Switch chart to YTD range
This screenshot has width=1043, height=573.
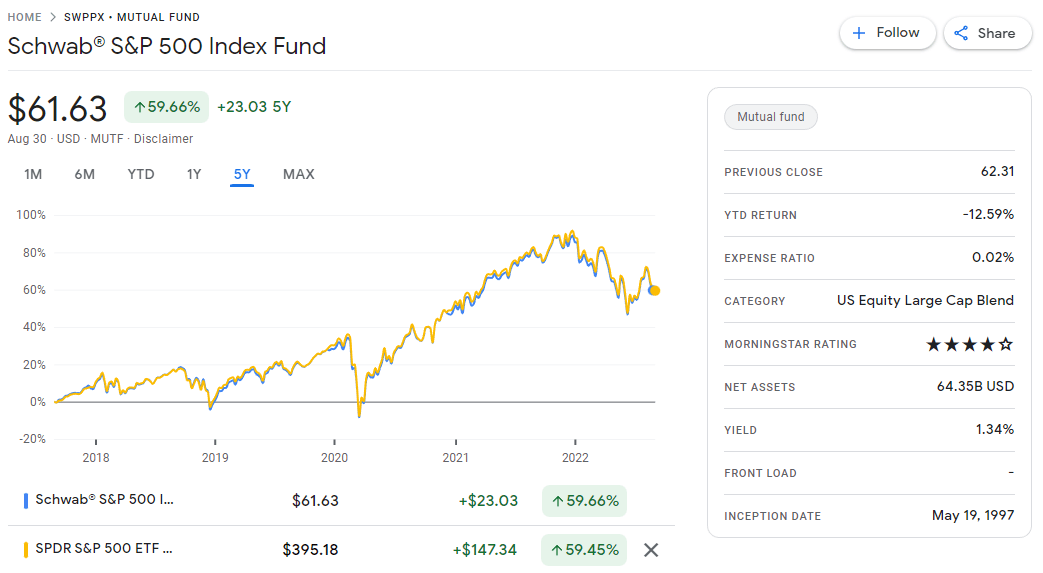tap(141, 174)
